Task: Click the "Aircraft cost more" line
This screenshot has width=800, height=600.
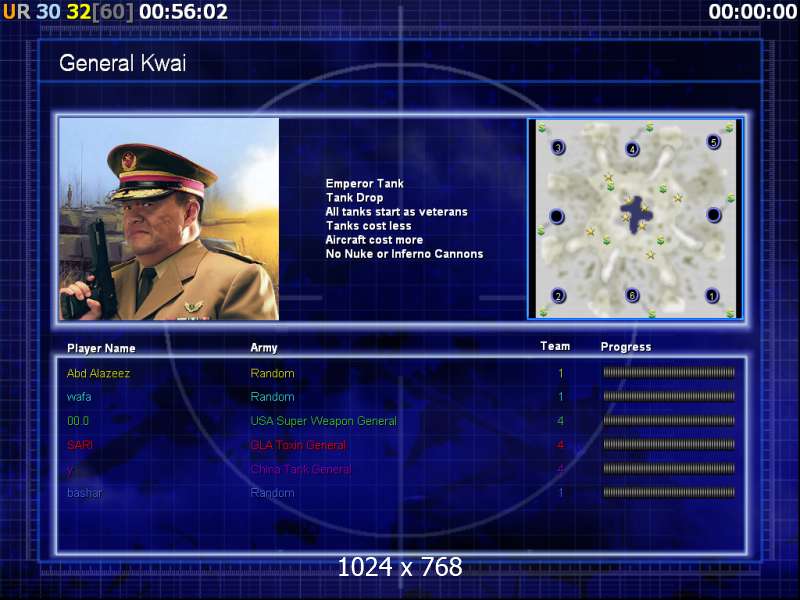Action: pos(374,239)
